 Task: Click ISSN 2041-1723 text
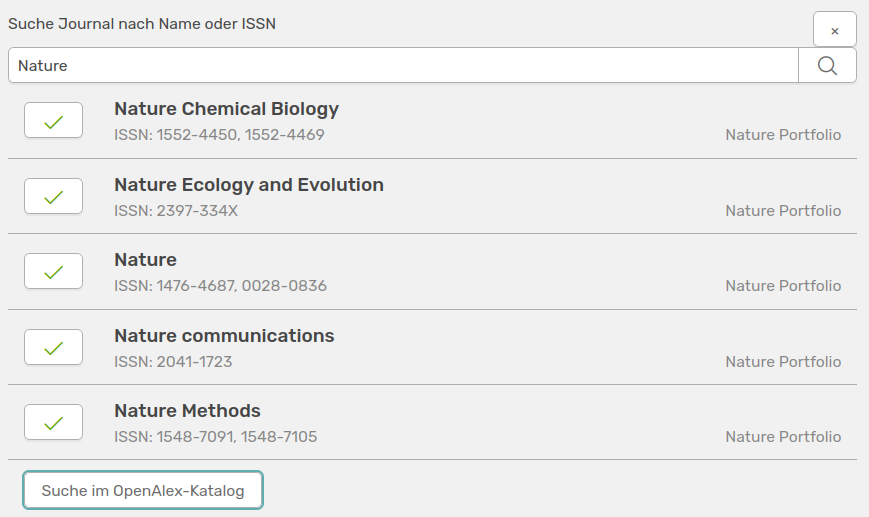coord(173,361)
